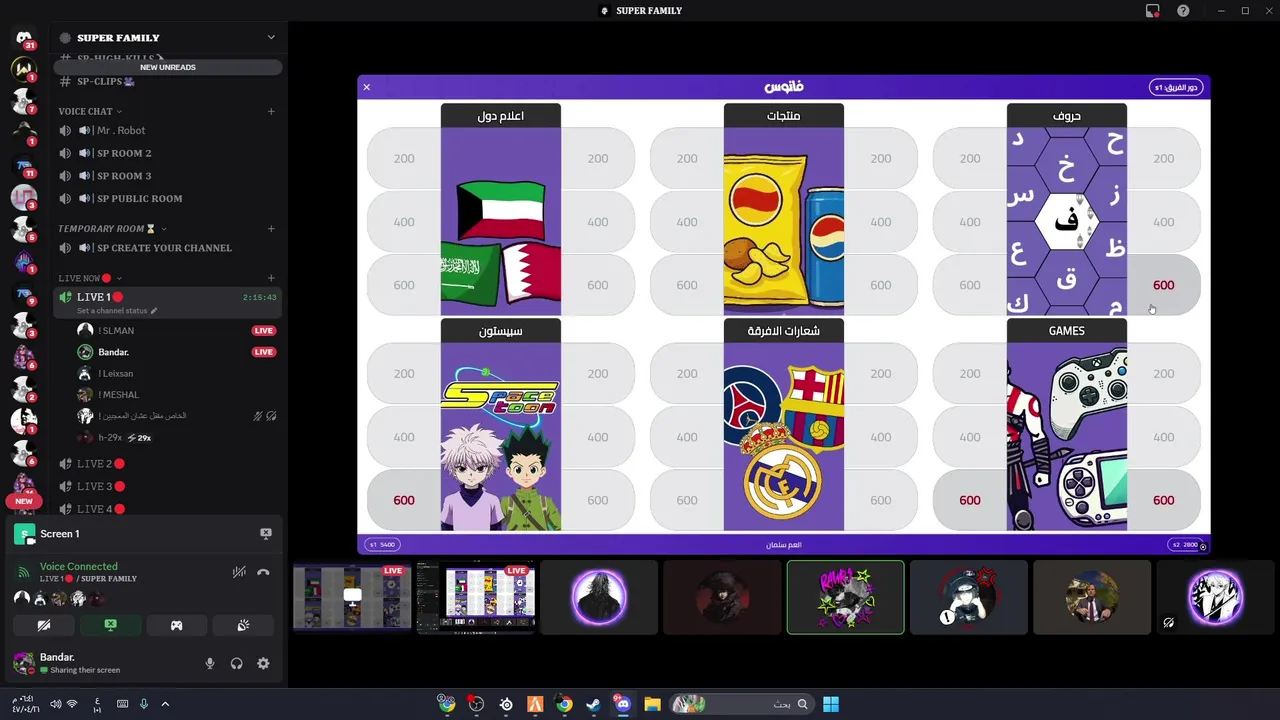Close game board with X icon
This screenshot has width=1280, height=720.
pos(367,87)
